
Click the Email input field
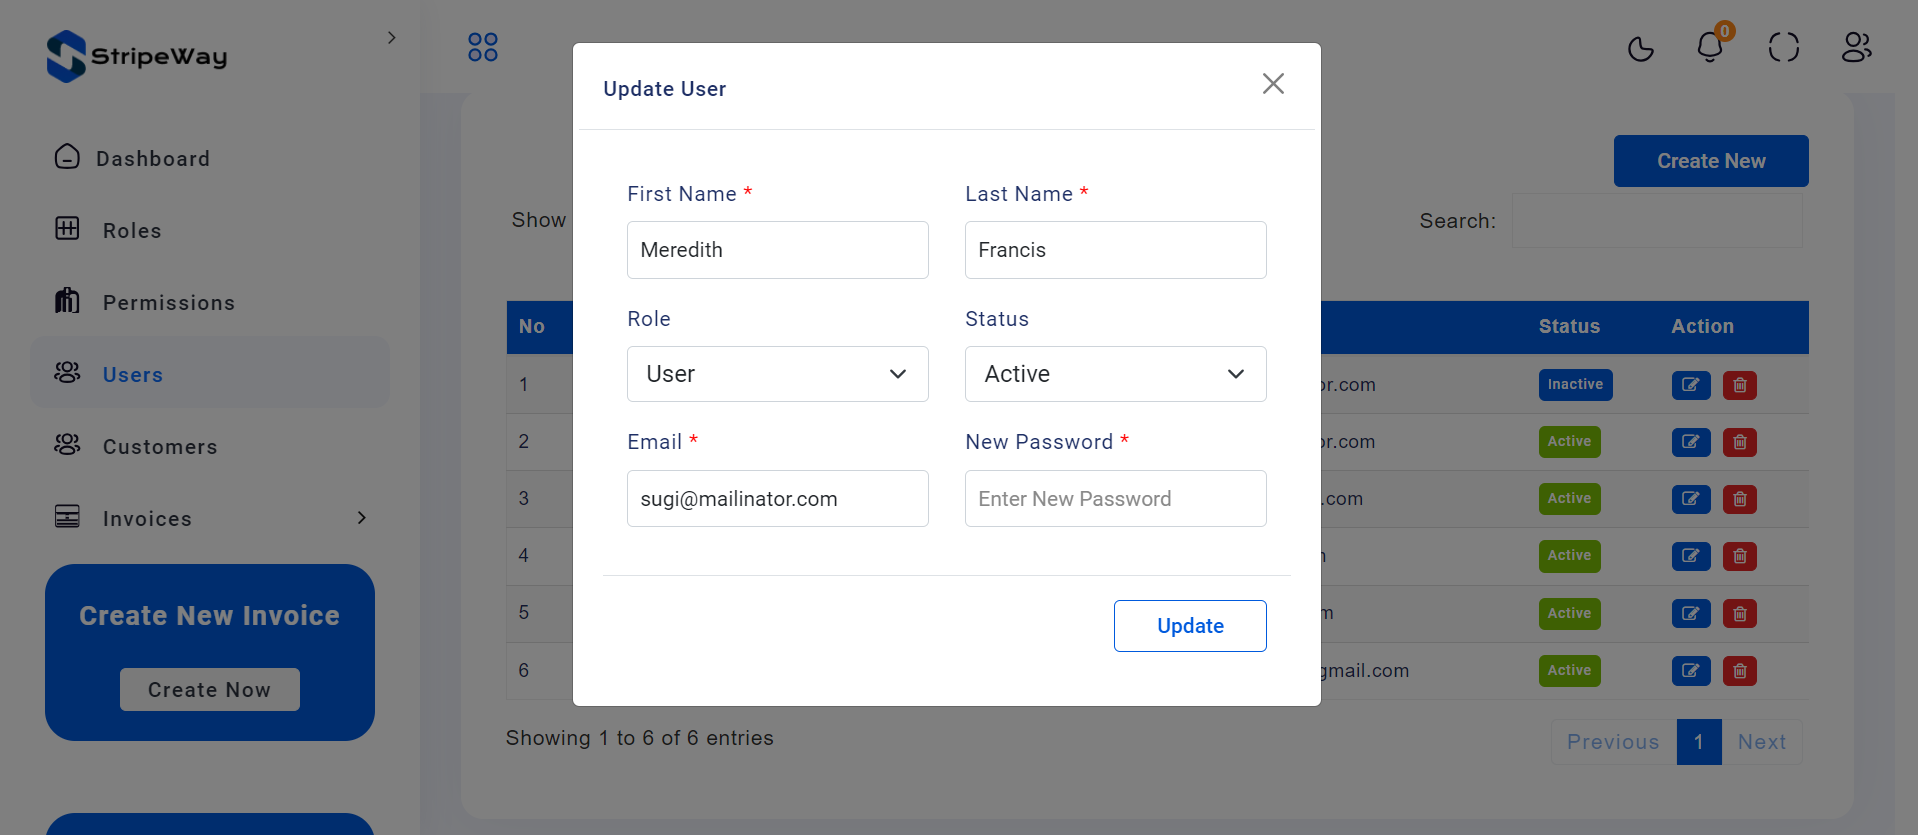(778, 499)
